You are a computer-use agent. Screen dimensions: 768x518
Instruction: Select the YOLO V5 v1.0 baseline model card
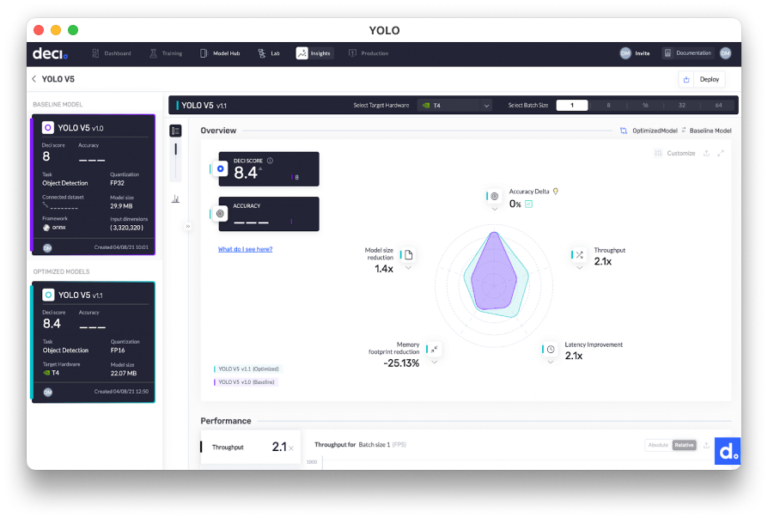click(93, 185)
